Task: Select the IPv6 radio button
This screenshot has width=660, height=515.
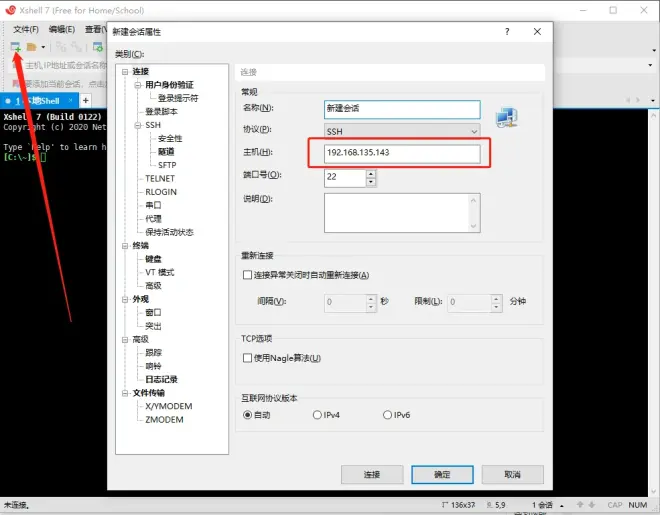Action: pyautogui.click(x=387, y=415)
